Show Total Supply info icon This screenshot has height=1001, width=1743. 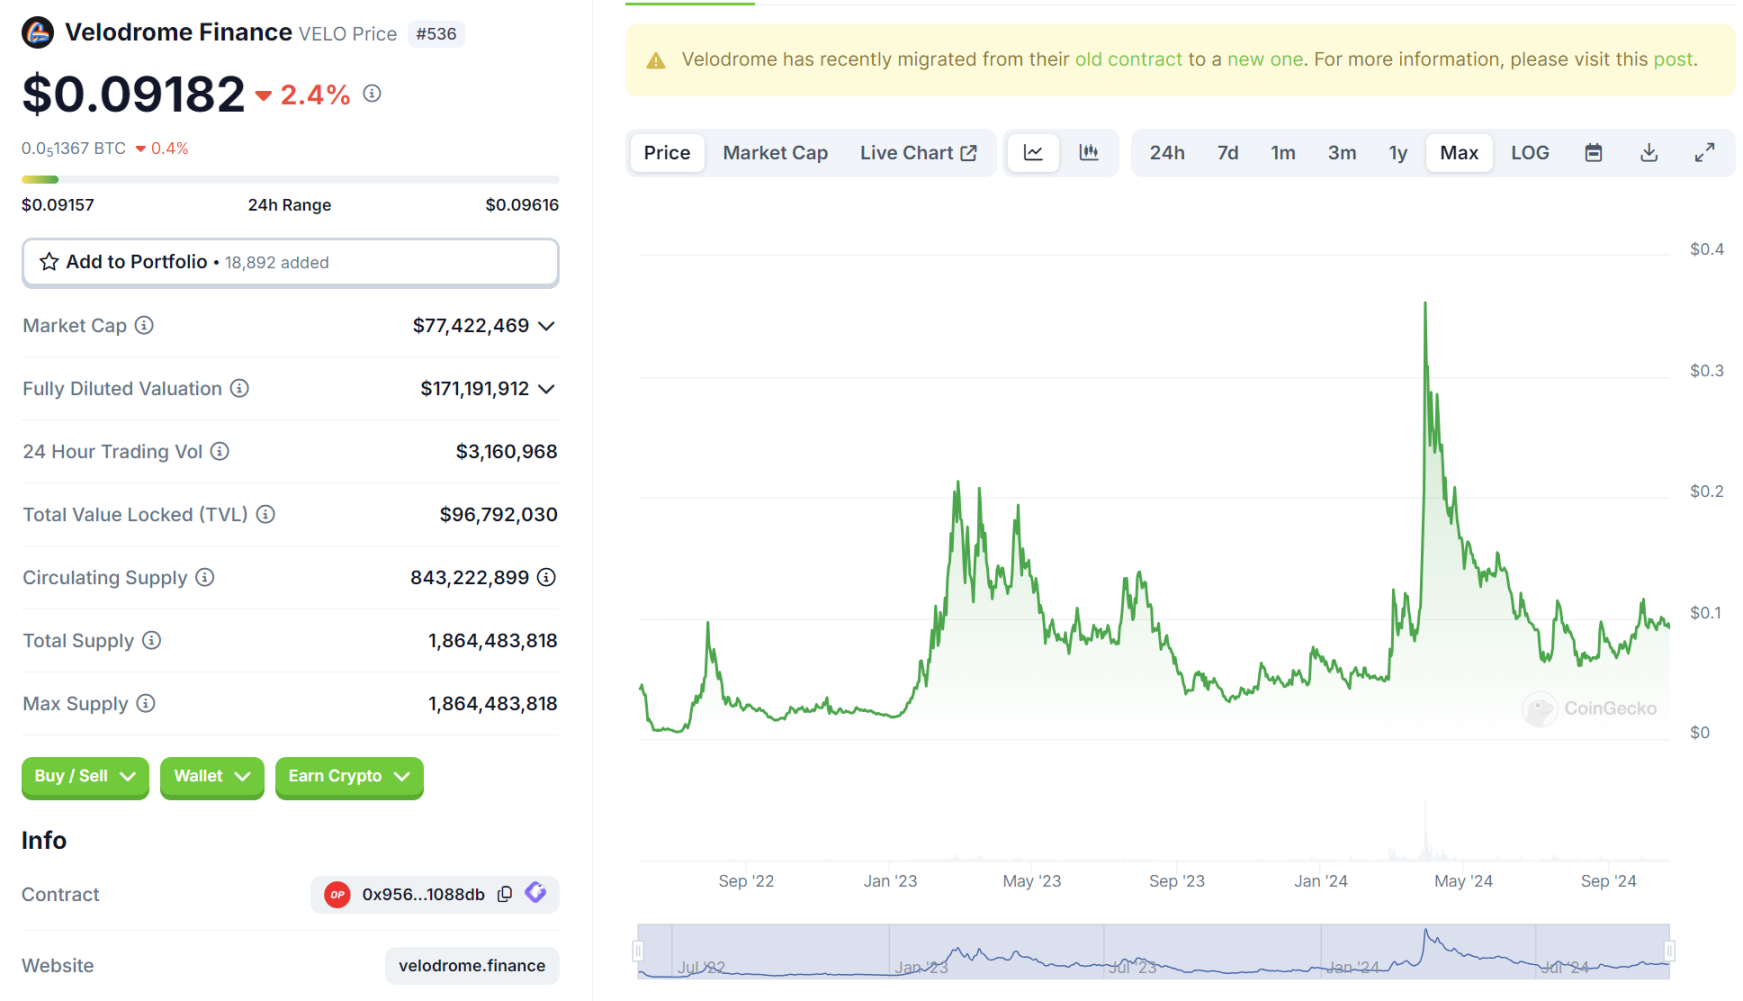pyautogui.click(x=151, y=641)
